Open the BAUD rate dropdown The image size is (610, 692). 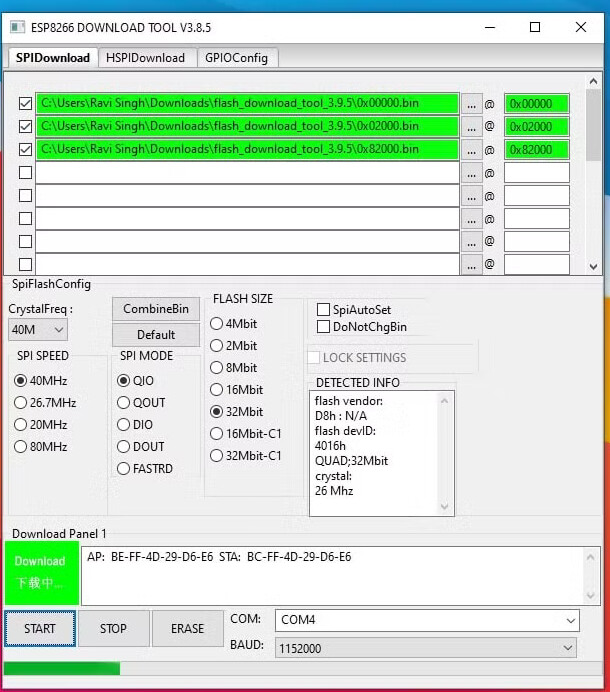coord(425,648)
